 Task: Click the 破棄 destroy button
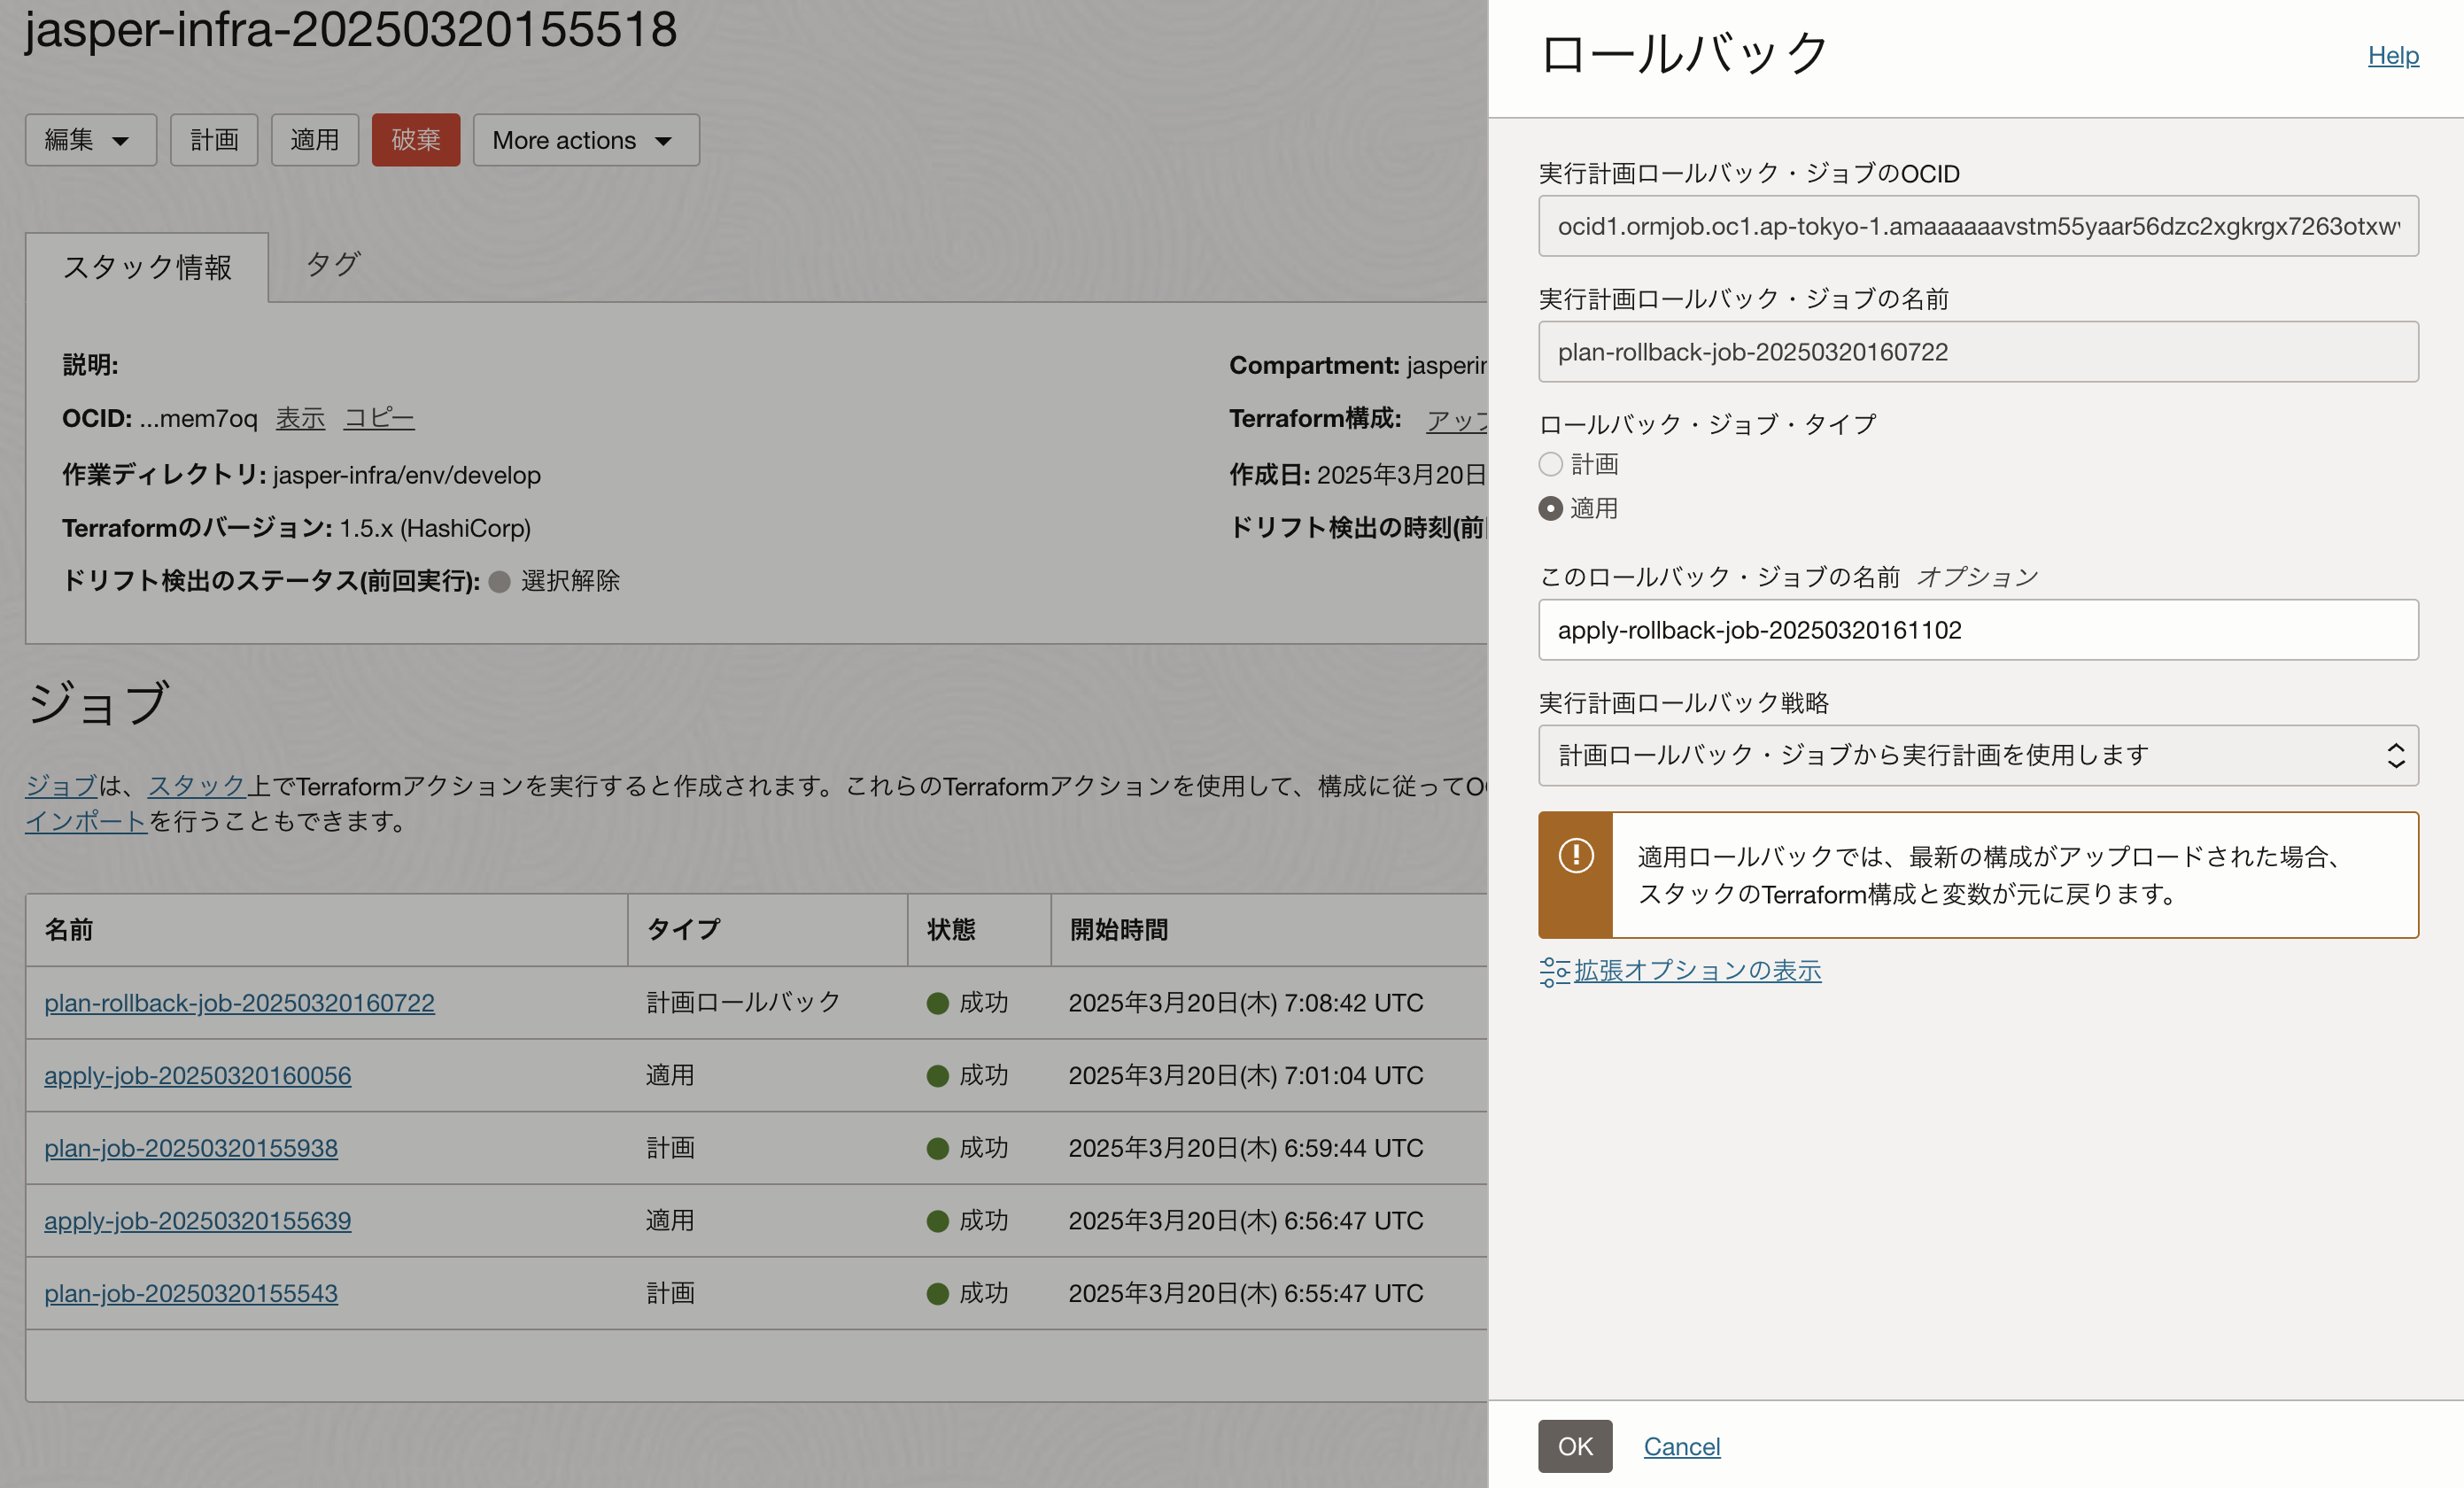click(415, 140)
